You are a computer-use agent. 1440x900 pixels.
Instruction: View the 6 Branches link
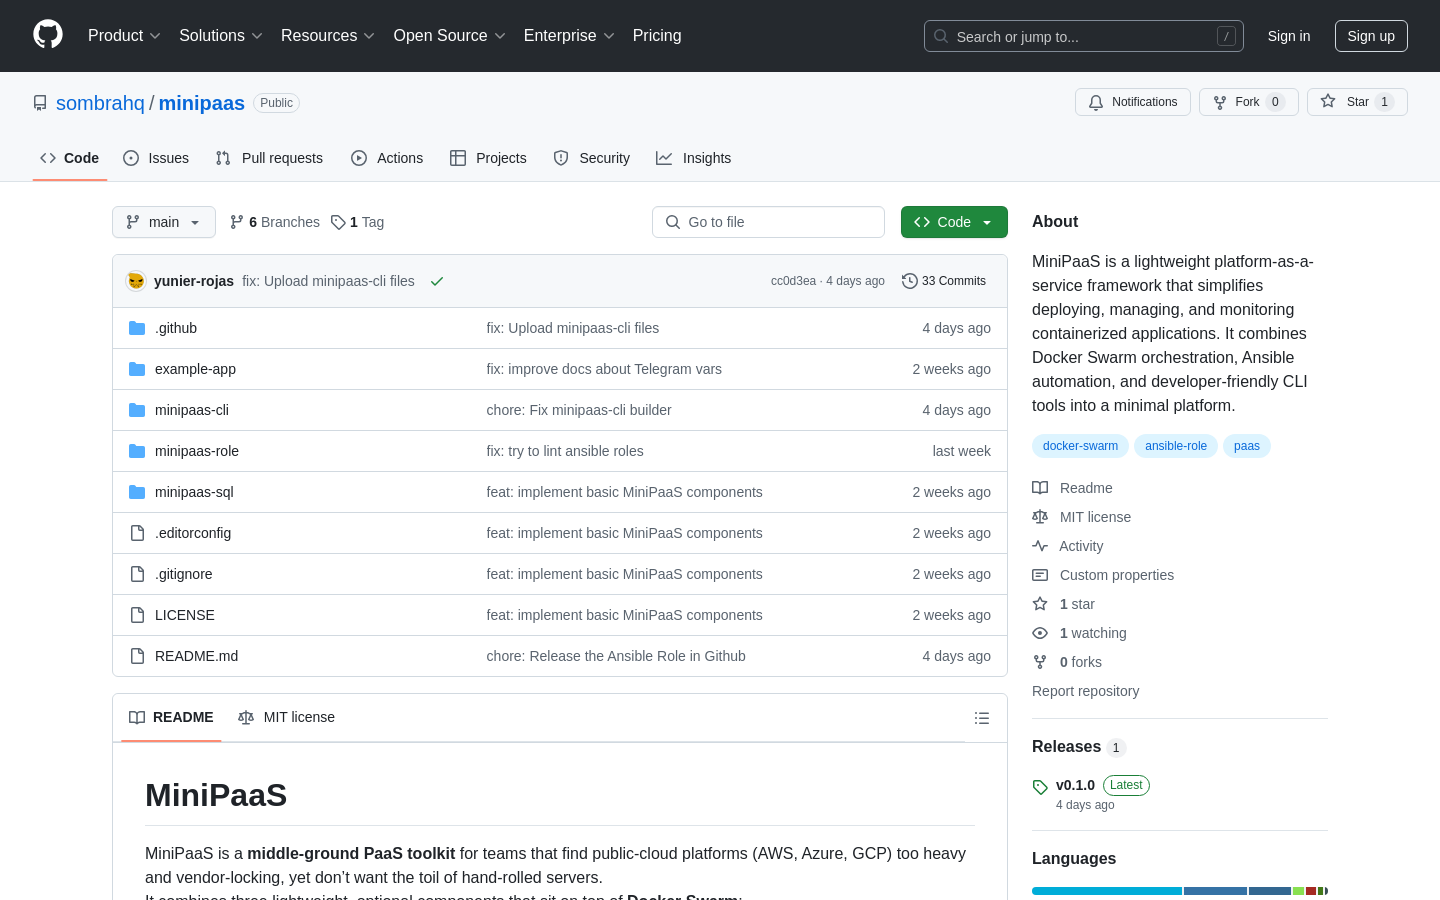coord(275,222)
